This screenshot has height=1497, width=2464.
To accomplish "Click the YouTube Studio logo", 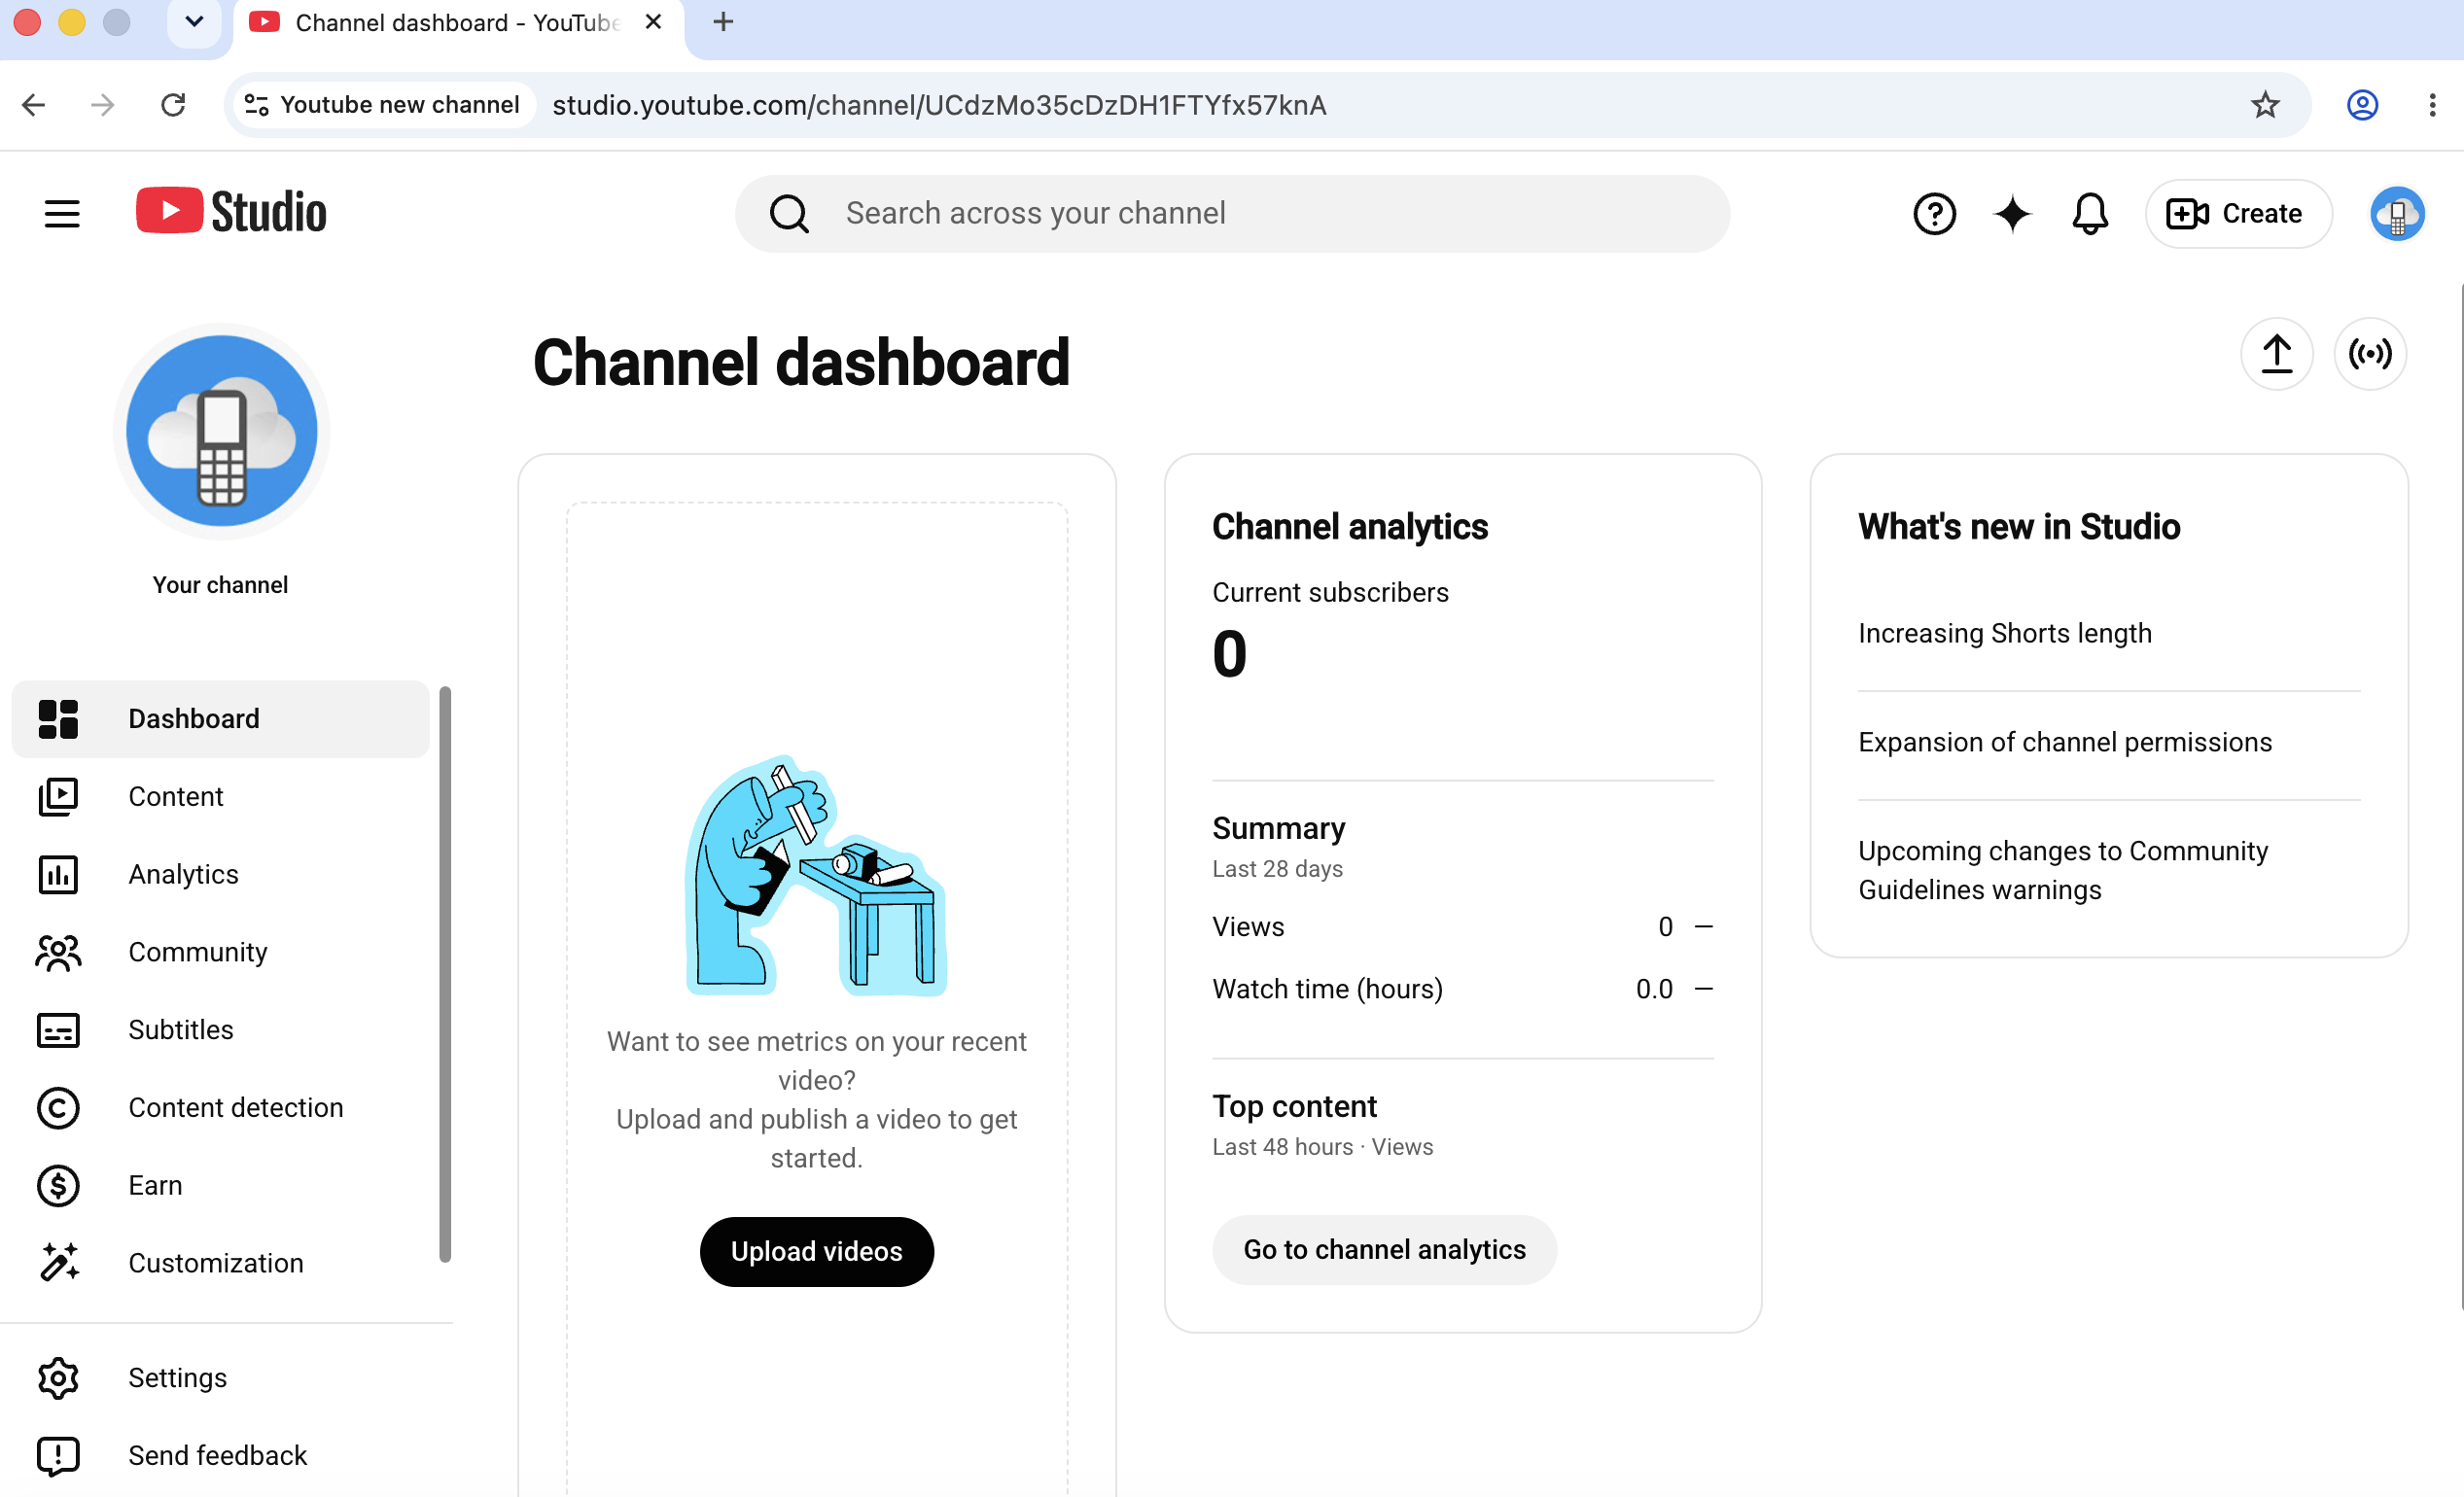I will pos(231,212).
